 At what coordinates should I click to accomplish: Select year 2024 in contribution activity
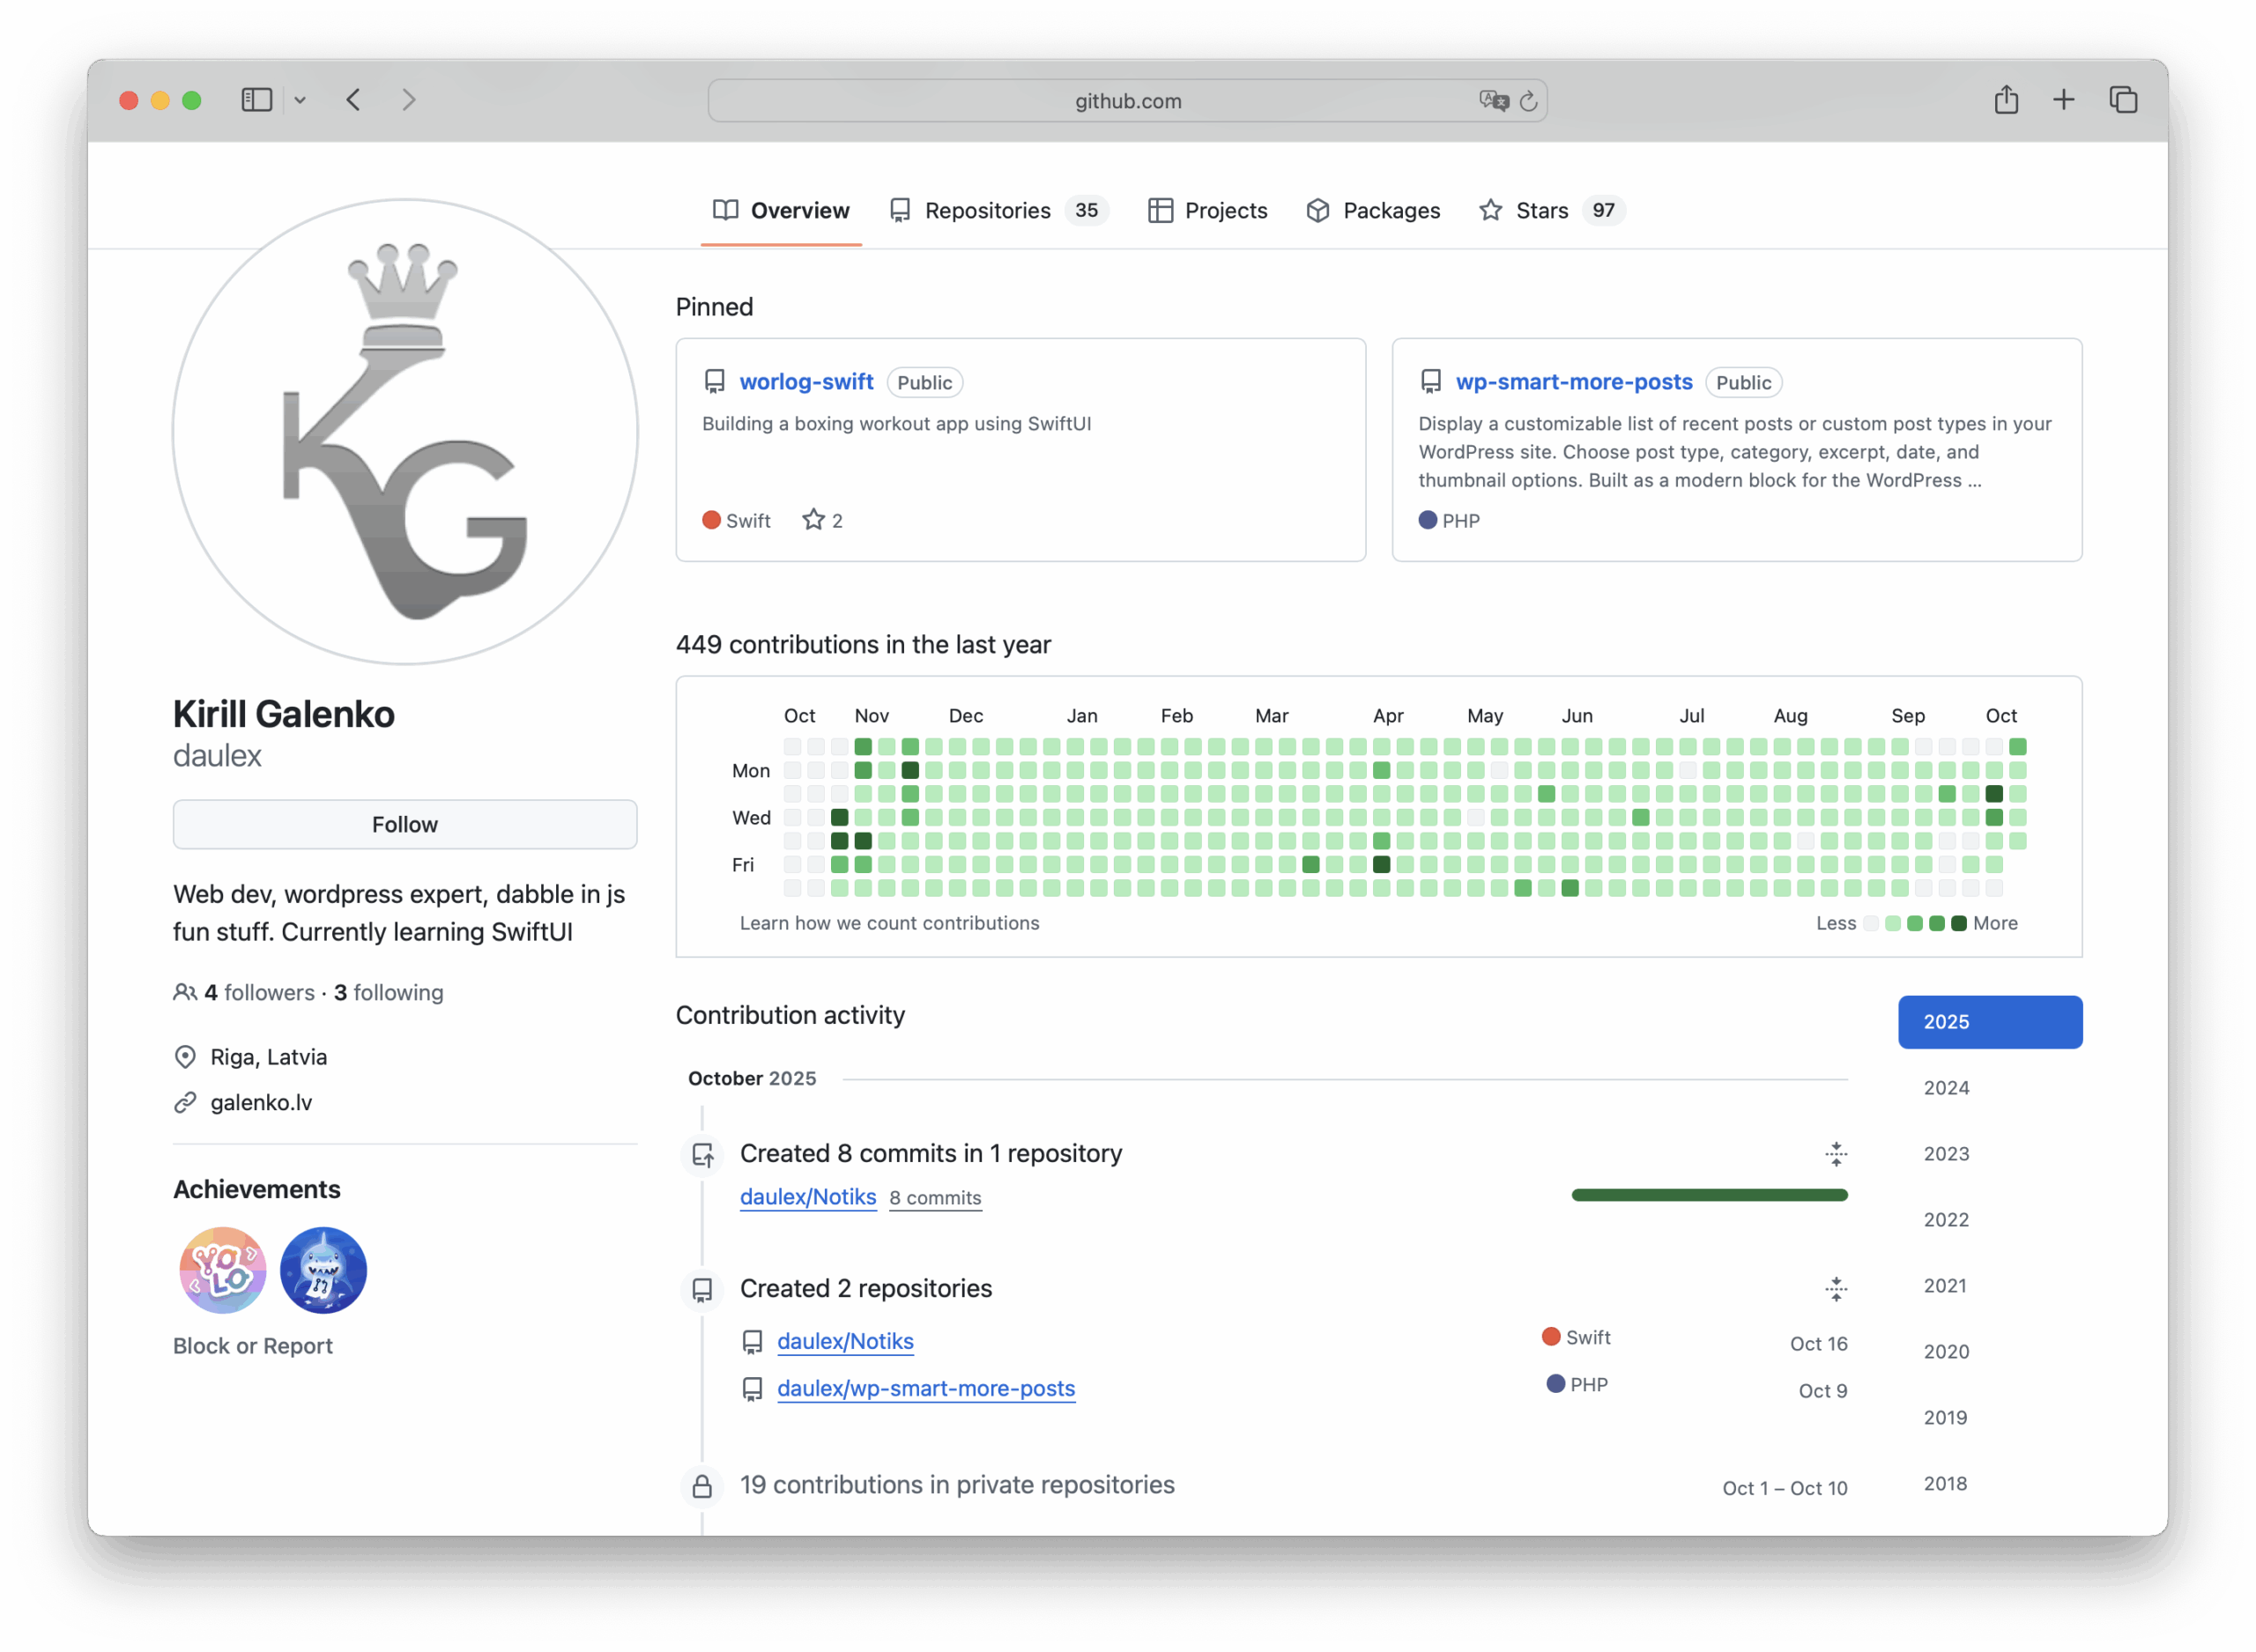tap(1946, 1088)
